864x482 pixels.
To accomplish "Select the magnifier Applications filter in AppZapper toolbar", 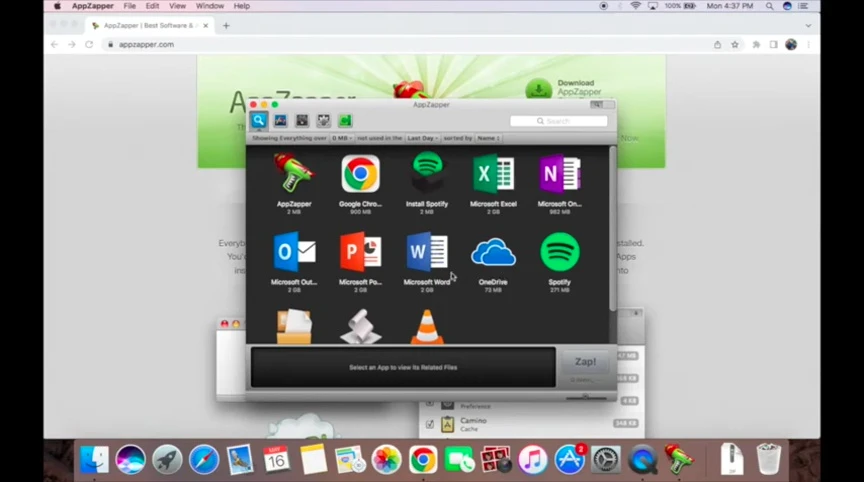I will 258,121.
